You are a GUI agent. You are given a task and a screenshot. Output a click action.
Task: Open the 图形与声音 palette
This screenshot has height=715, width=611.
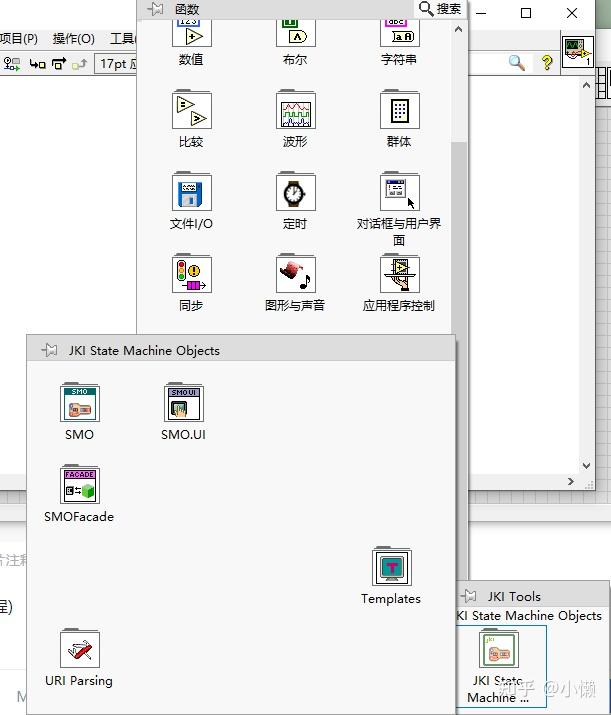[x=295, y=274]
